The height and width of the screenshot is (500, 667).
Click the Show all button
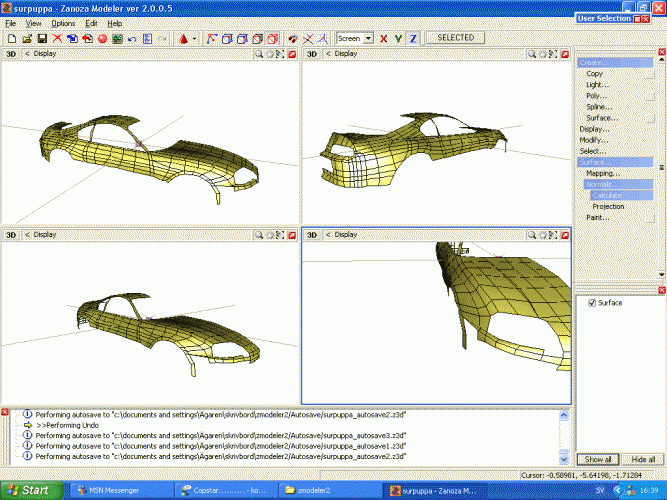coord(598,459)
